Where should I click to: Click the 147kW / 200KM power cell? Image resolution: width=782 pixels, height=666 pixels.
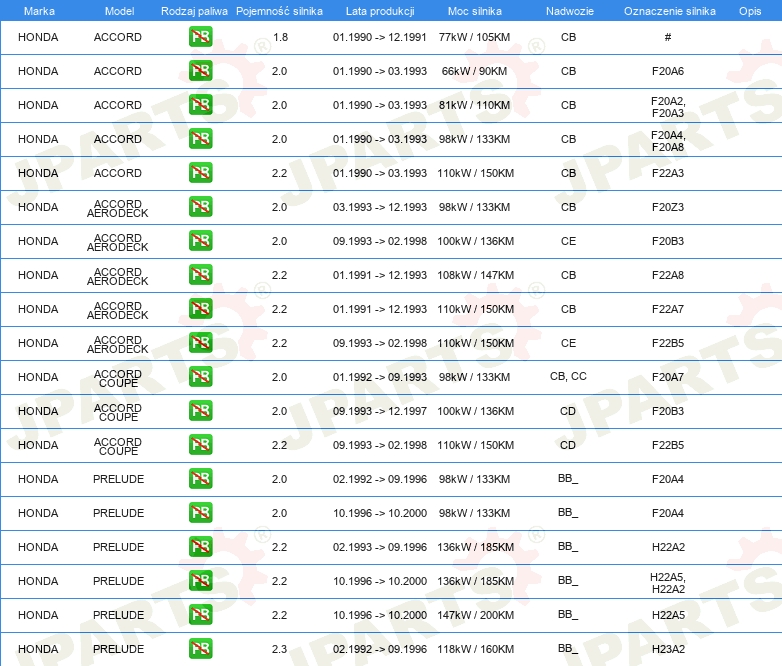tap(475, 614)
